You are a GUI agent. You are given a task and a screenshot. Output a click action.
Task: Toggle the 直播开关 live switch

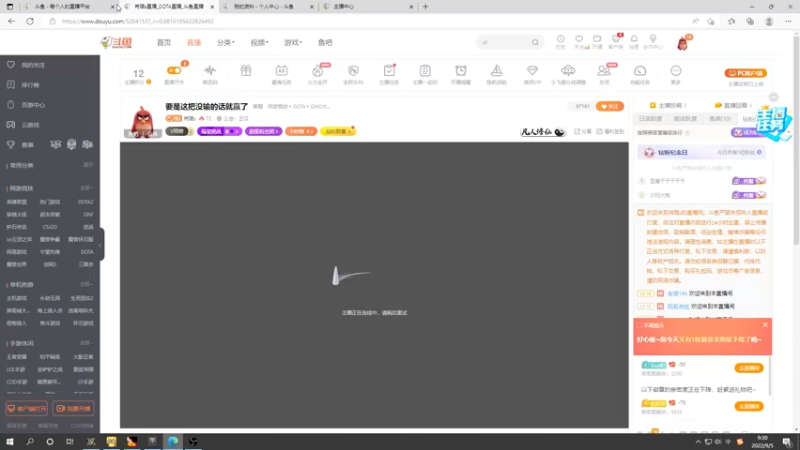click(174, 70)
